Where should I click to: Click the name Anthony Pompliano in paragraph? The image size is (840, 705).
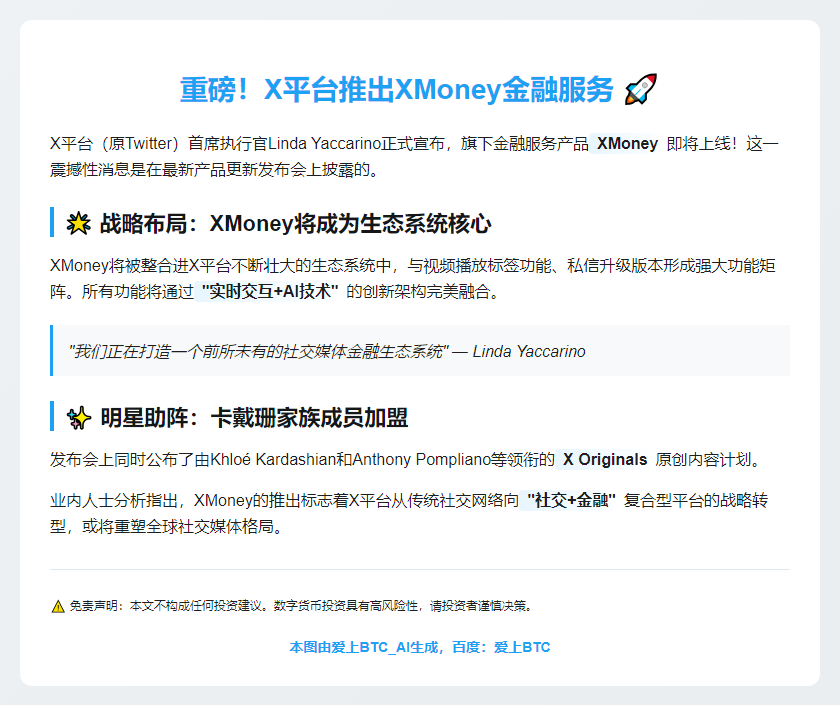422,460
